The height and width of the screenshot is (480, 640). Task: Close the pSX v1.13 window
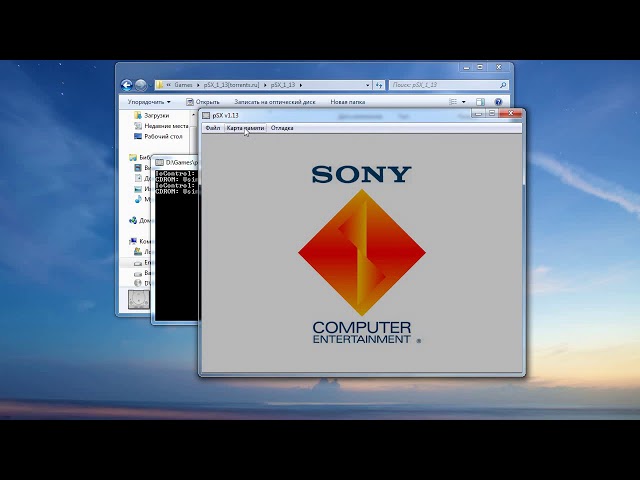click(510, 113)
